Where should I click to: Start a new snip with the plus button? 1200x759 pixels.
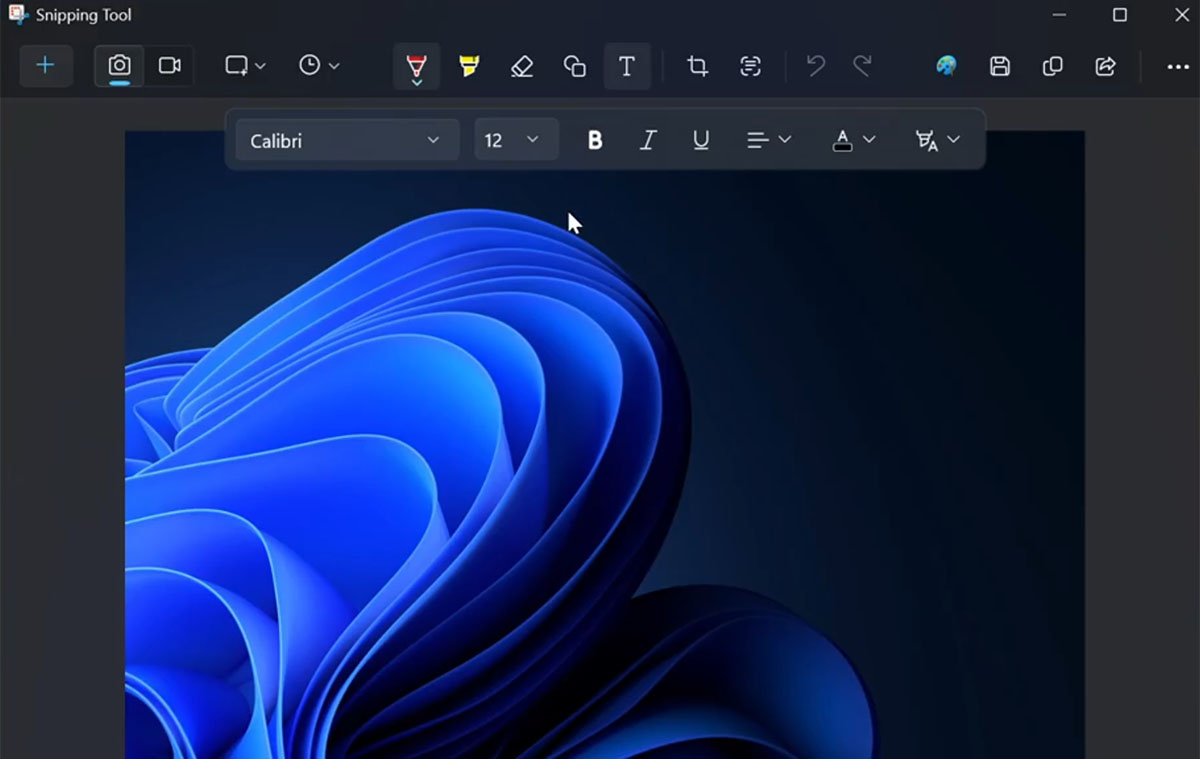click(45, 65)
